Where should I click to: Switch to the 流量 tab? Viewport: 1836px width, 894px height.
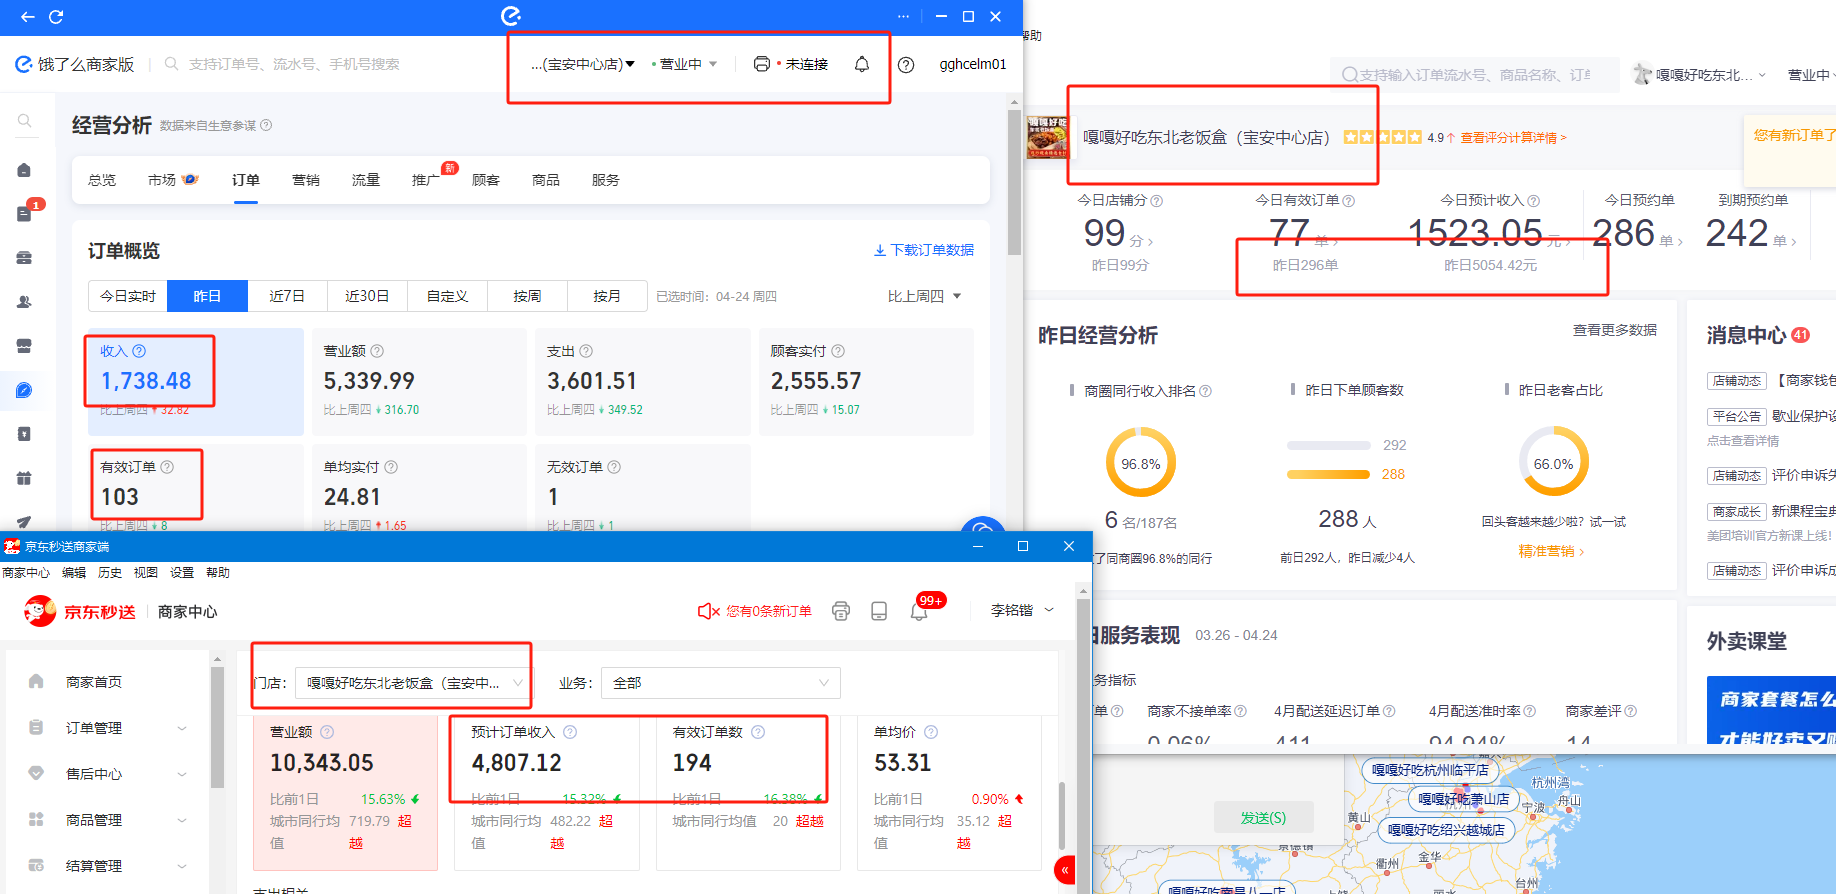click(x=366, y=180)
